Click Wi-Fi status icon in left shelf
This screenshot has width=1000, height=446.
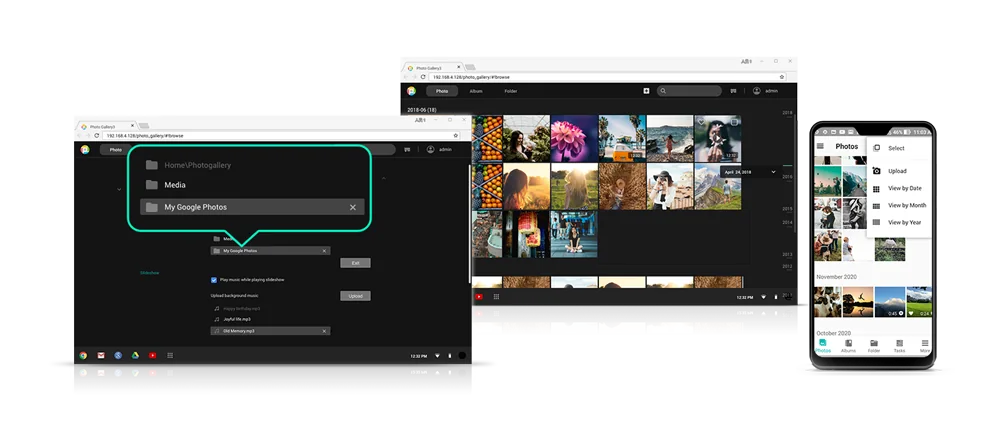(x=437, y=356)
